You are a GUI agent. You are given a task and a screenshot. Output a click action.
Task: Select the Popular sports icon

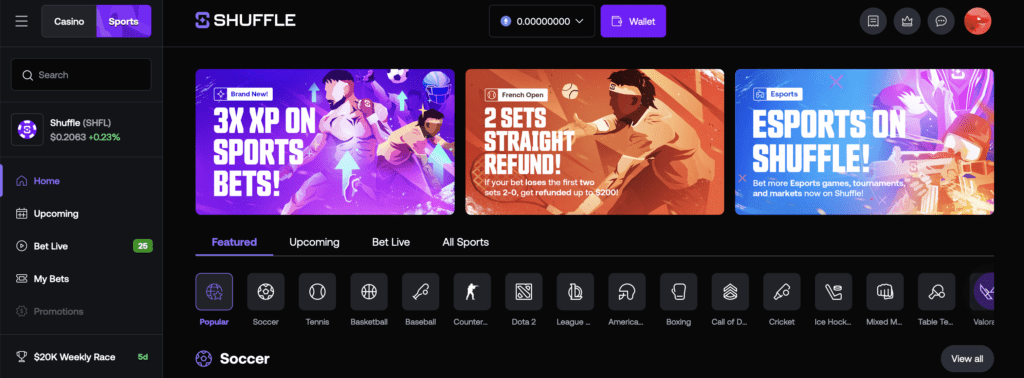[x=214, y=292]
